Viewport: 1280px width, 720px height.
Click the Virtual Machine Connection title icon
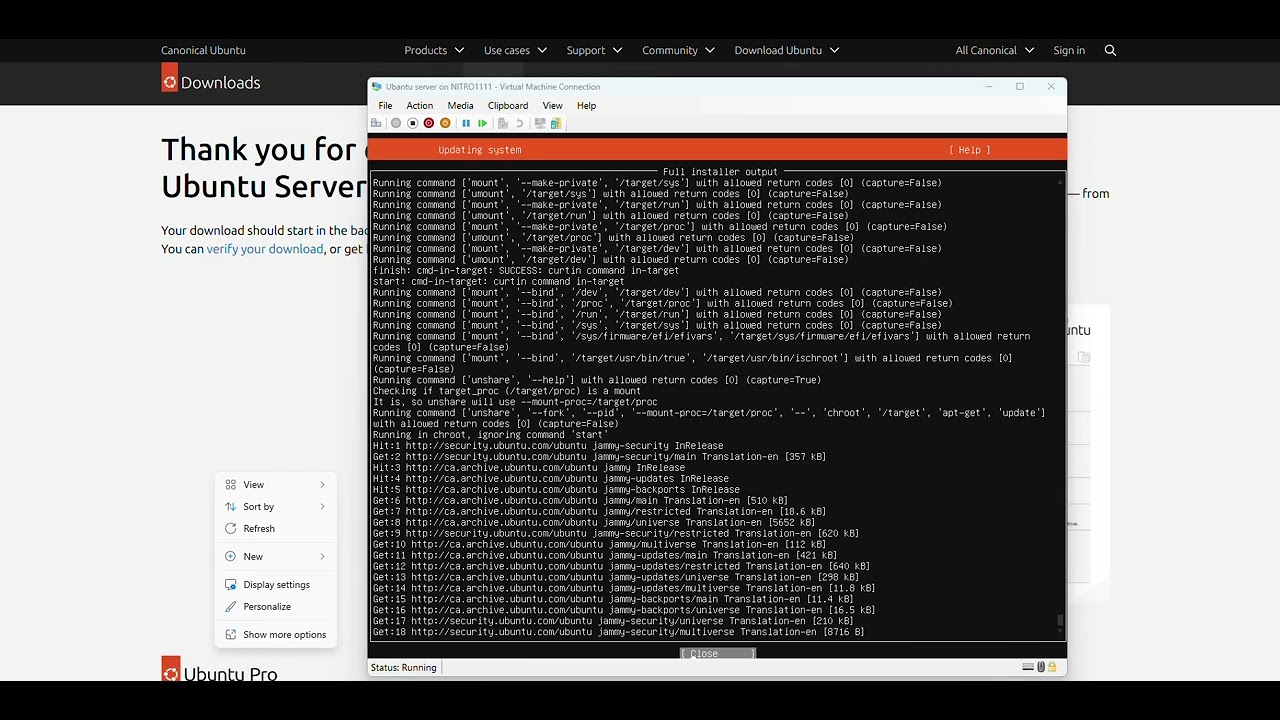tap(376, 87)
